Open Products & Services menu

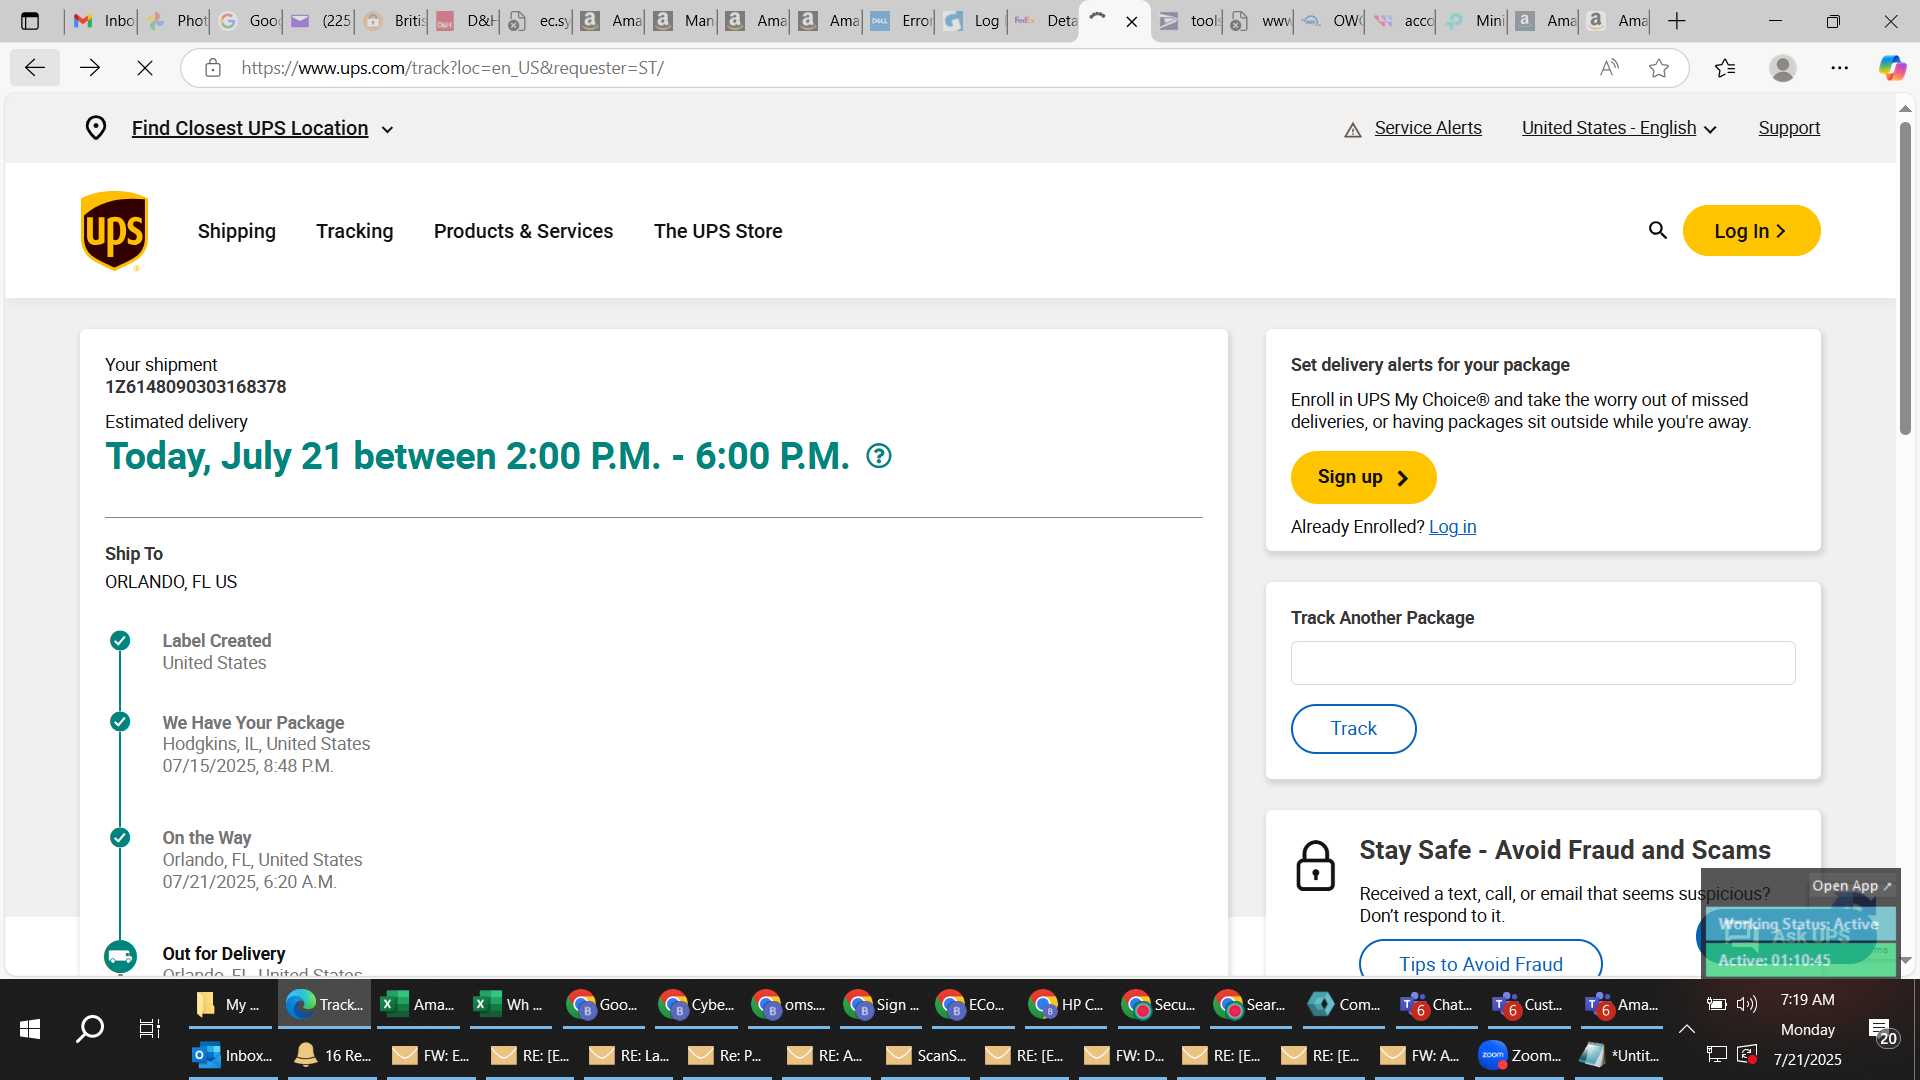524,231
